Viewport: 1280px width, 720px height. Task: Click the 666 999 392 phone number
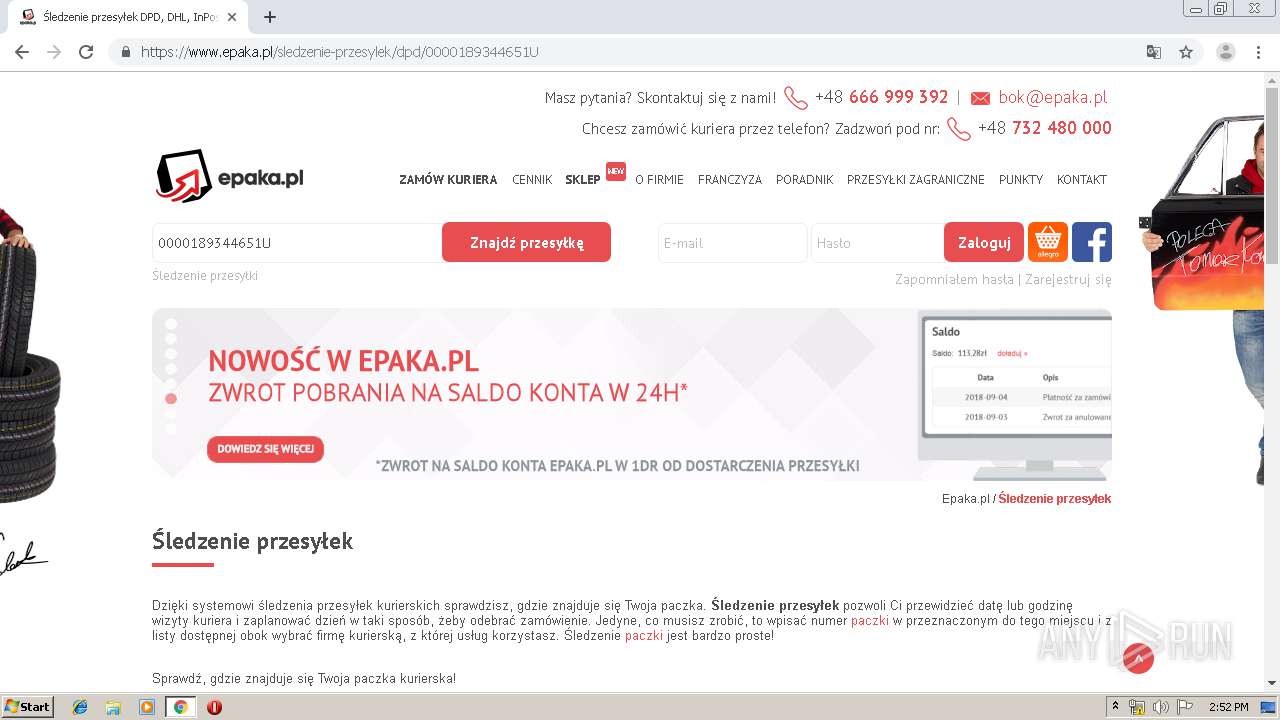coord(898,97)
